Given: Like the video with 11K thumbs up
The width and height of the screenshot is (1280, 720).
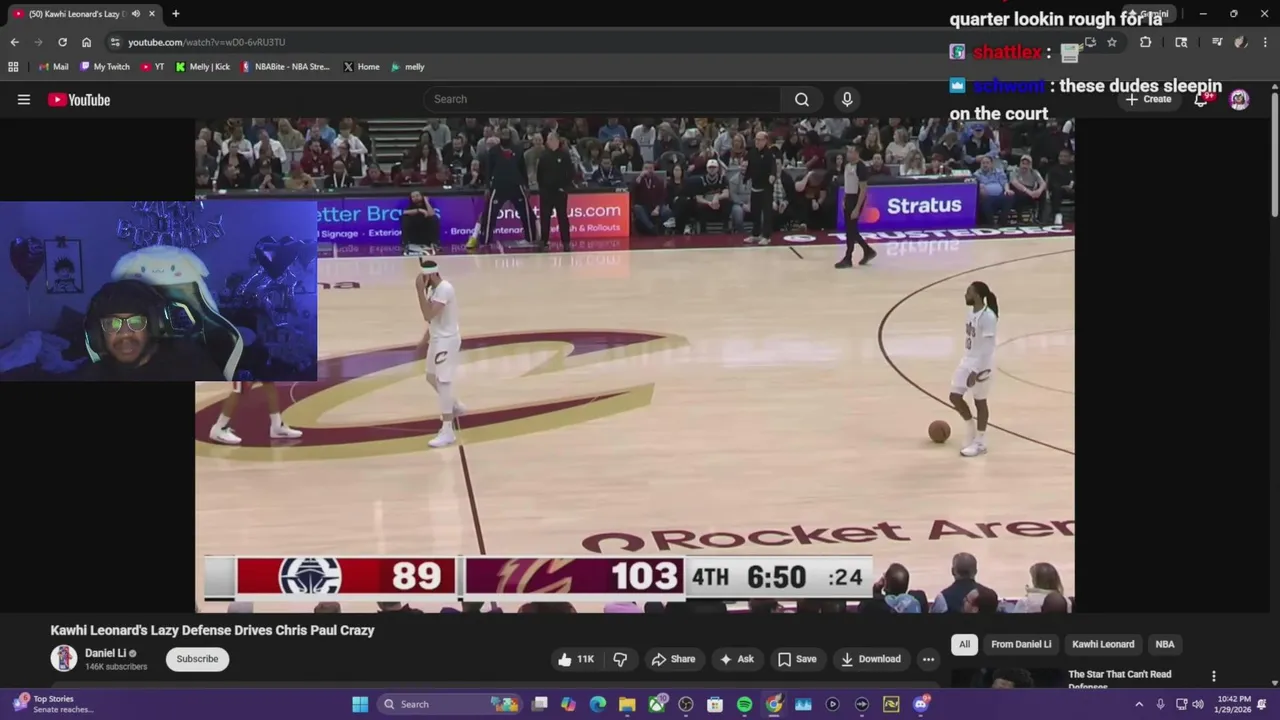Looking at the screenshot, I should click(x=576, y=659).
